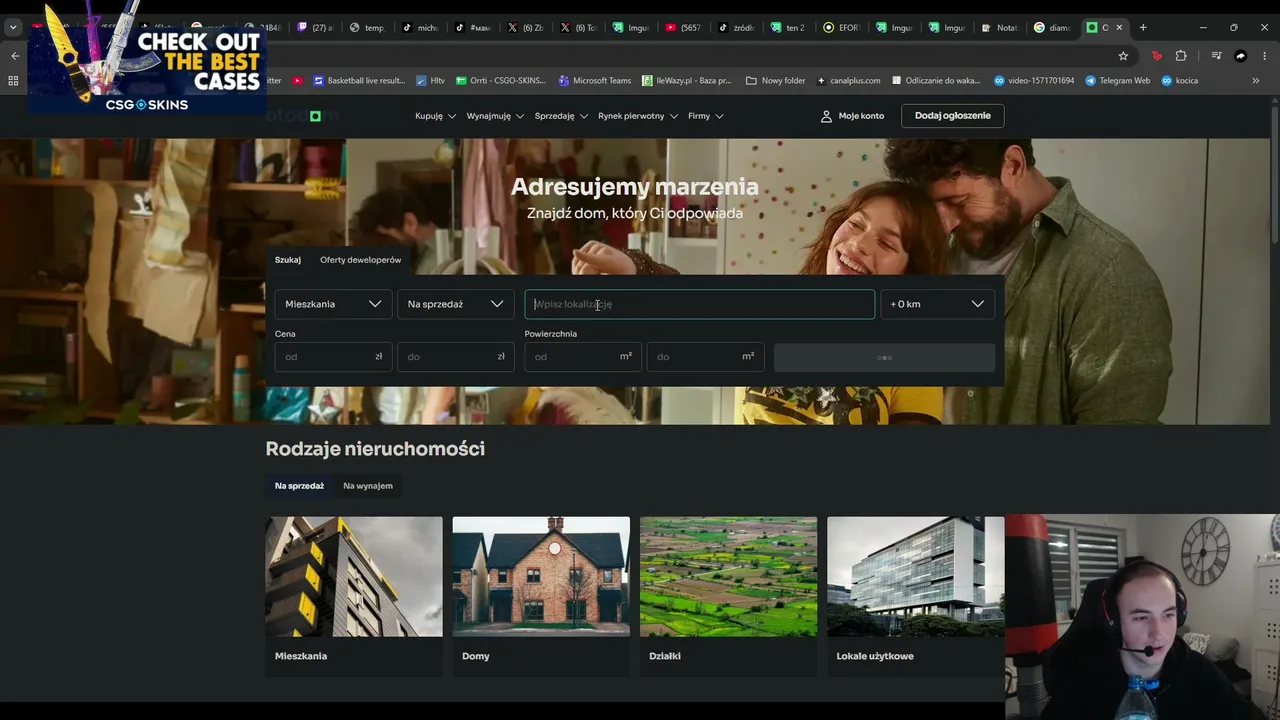Open the Hltv bookmark
Screen dimensions: 1280x720
coord(430,80)
